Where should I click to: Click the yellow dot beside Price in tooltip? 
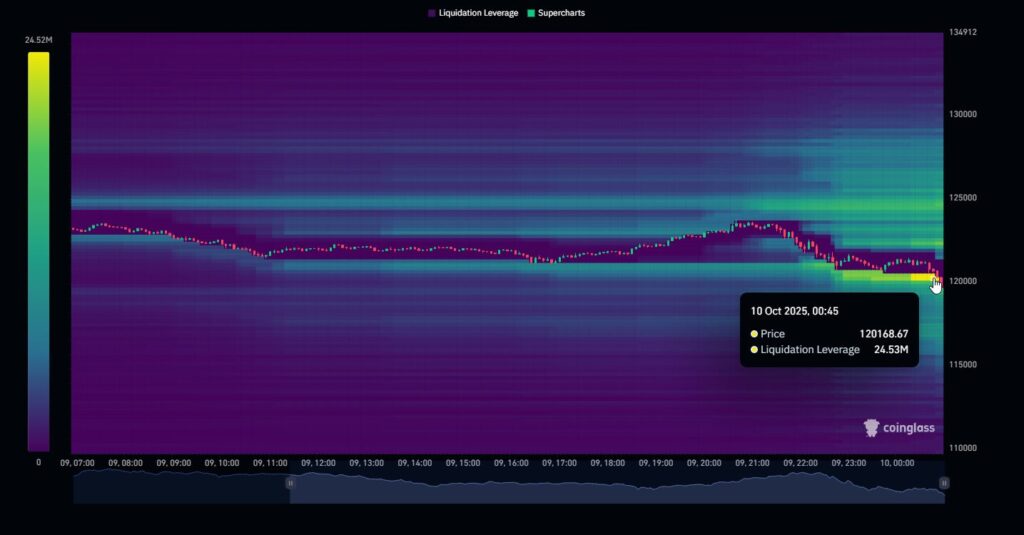pos(754,333)
